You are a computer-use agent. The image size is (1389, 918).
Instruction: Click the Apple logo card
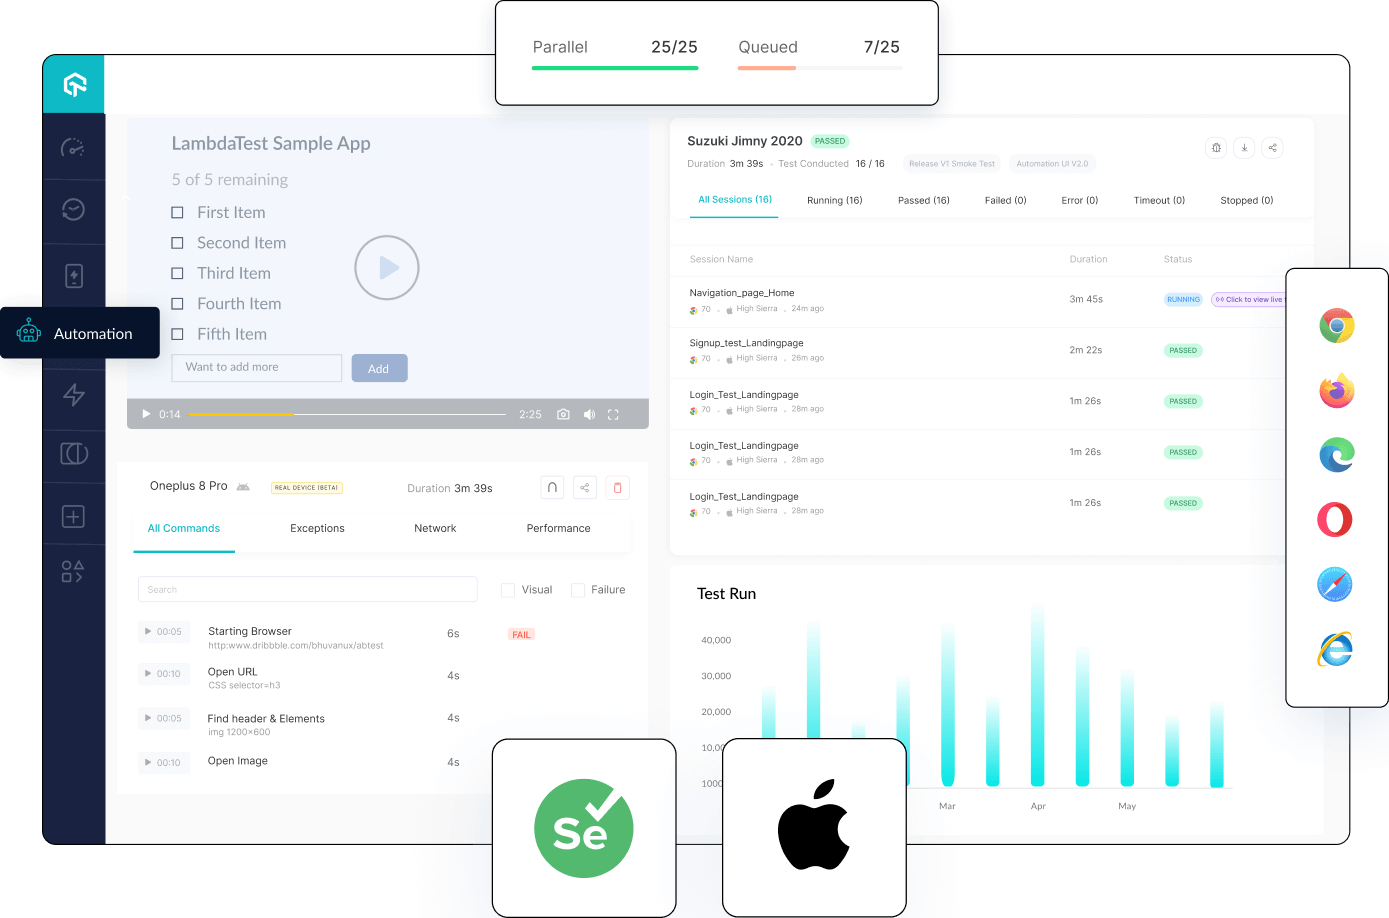tap(814, 828)
